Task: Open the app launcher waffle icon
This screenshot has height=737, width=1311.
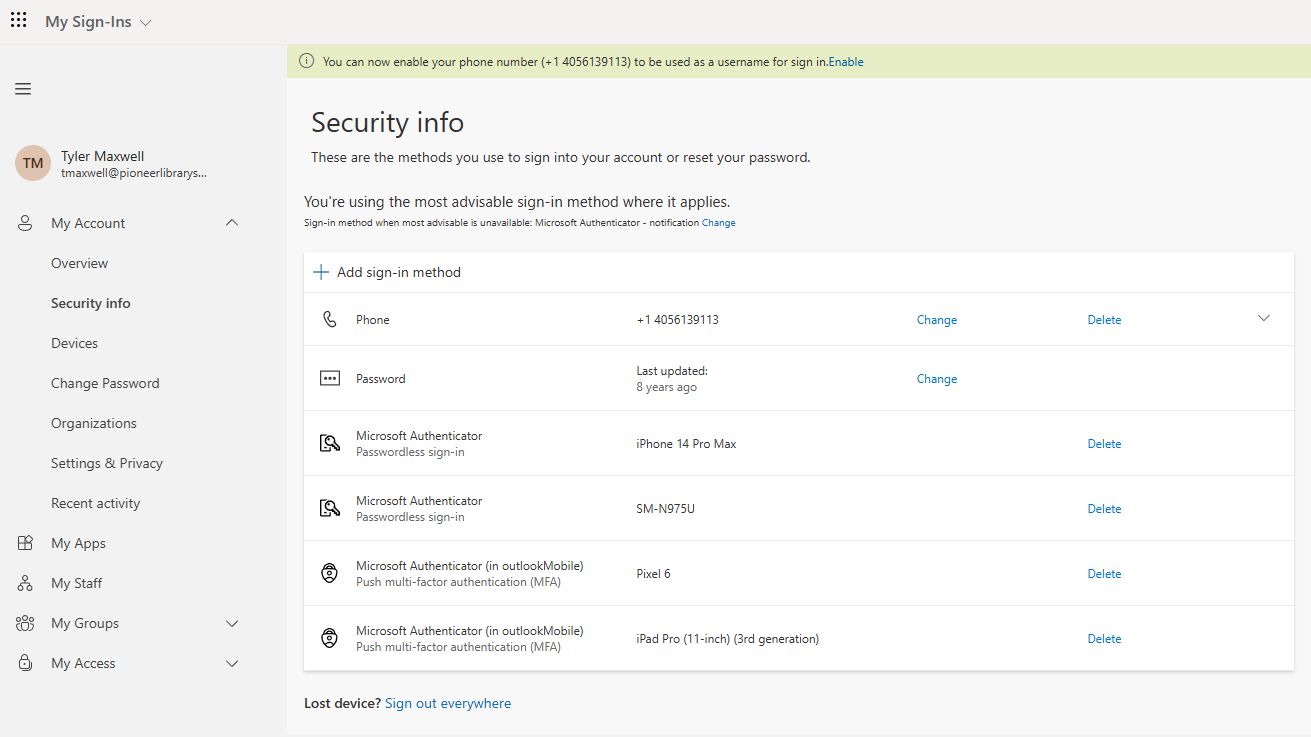Action: pyautogui.click(x=19, y=21)
